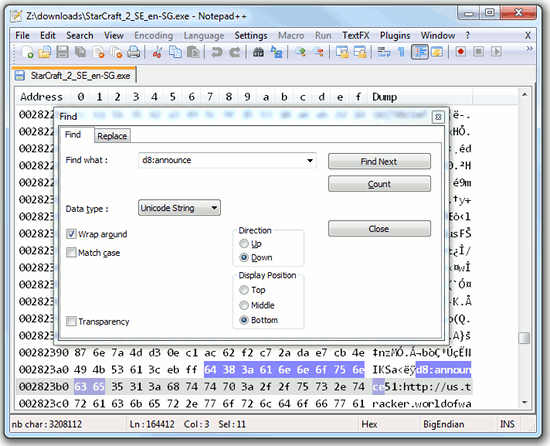Save all files toolbar icon

pos(80,52)
